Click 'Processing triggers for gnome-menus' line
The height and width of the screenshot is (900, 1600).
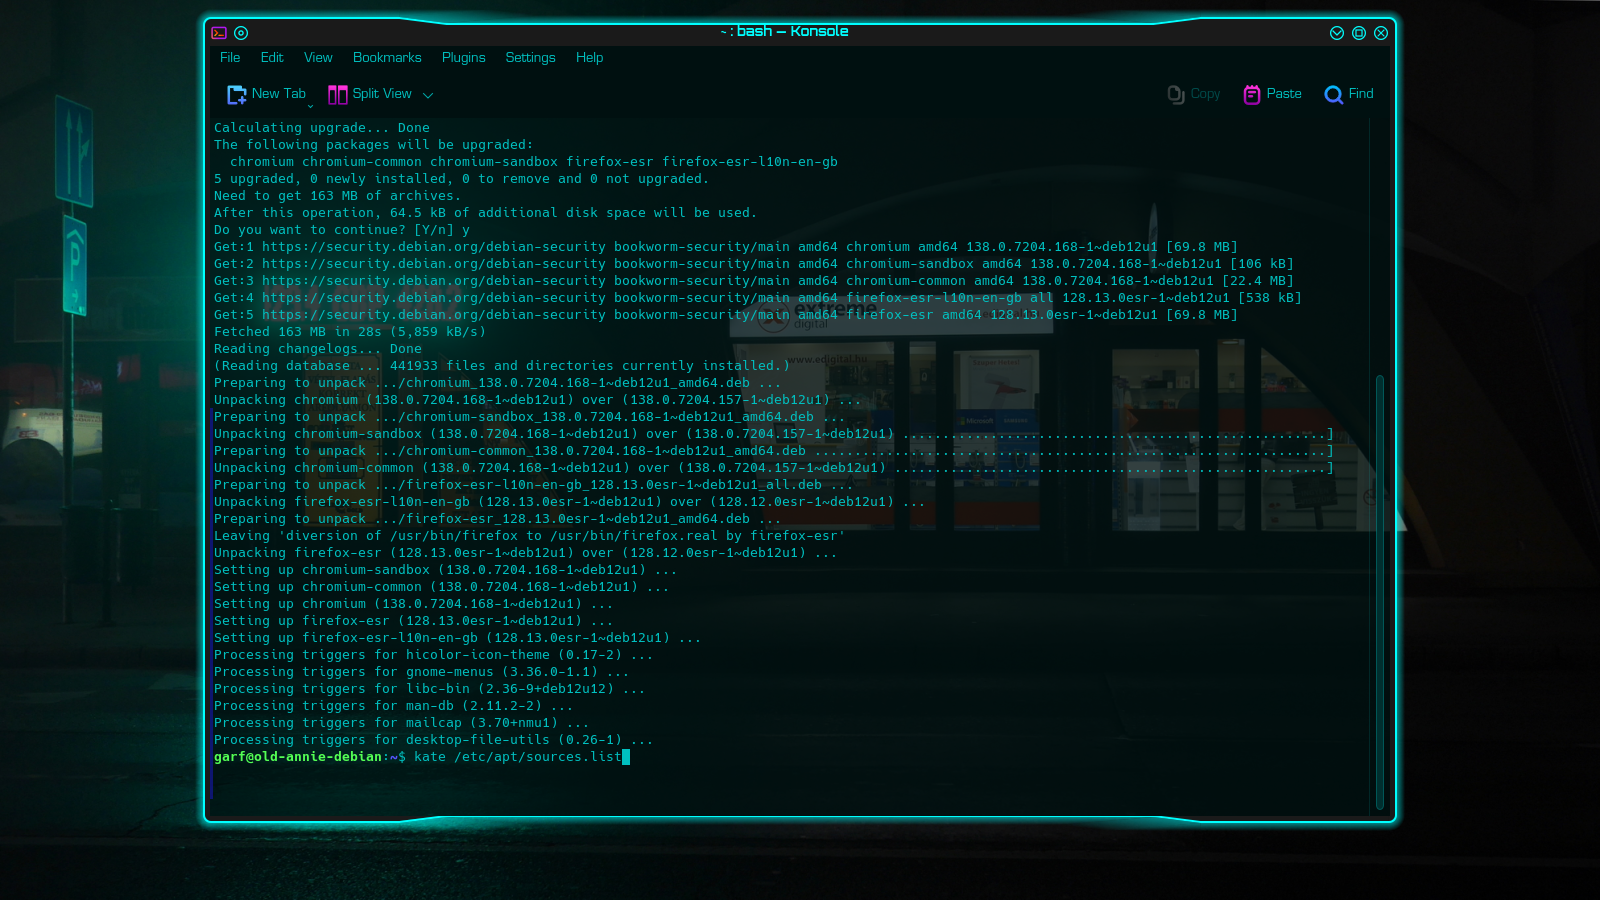pyautogui.click(x=422, y=672)
